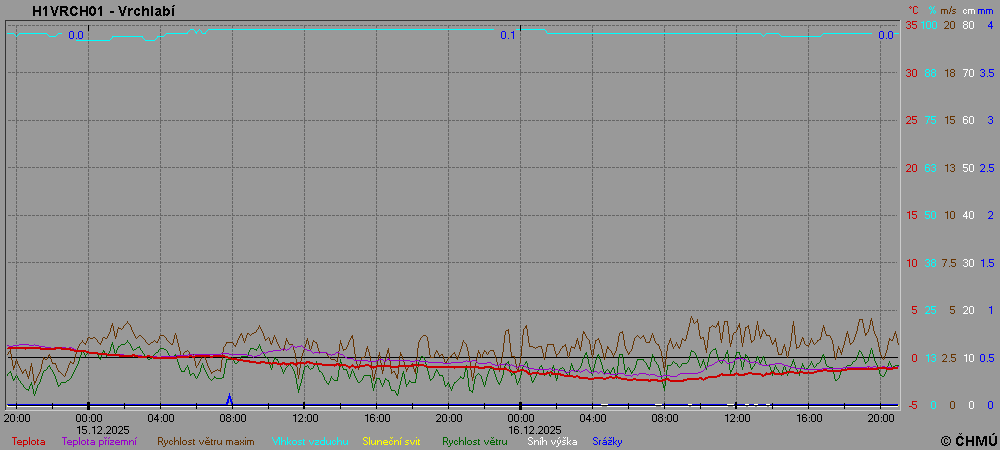The width and height of the screenshot is (1000, 450).
Task: Click the blue 3.5 value on right axis
Action: 986,73
